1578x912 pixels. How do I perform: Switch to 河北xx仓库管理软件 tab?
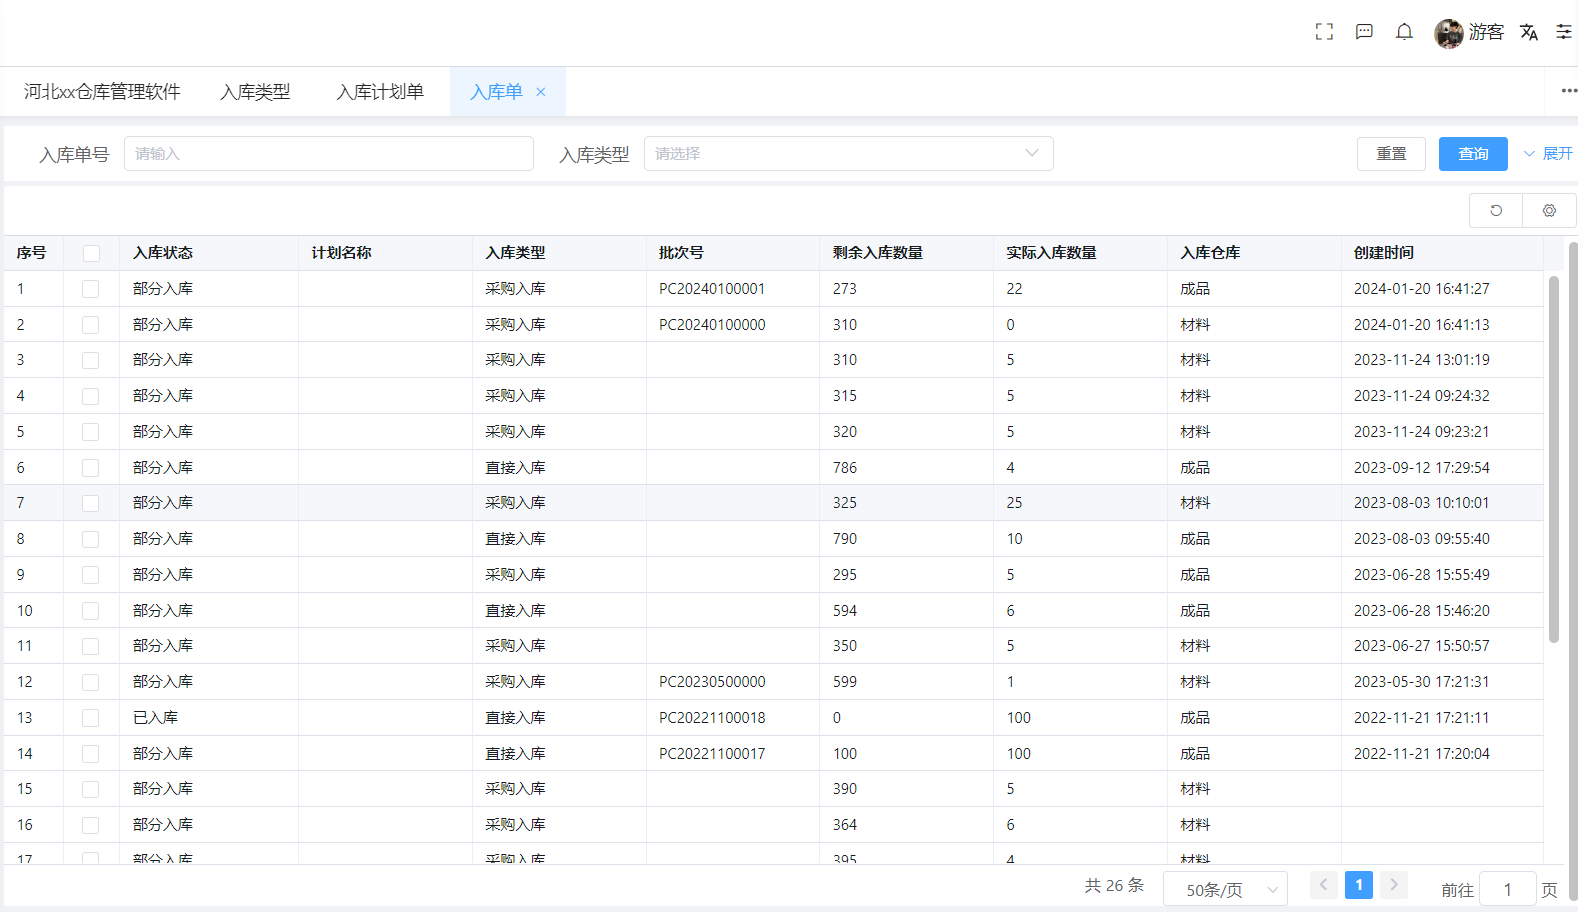tap(102, 92)
